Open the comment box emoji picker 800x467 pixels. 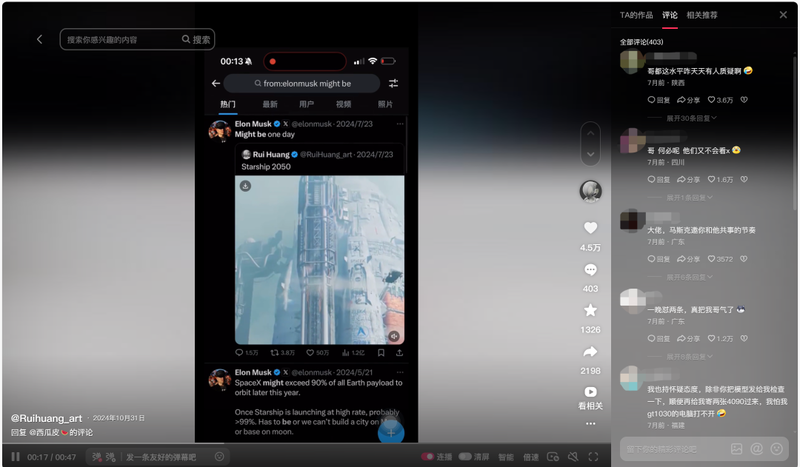pos(777,449)
